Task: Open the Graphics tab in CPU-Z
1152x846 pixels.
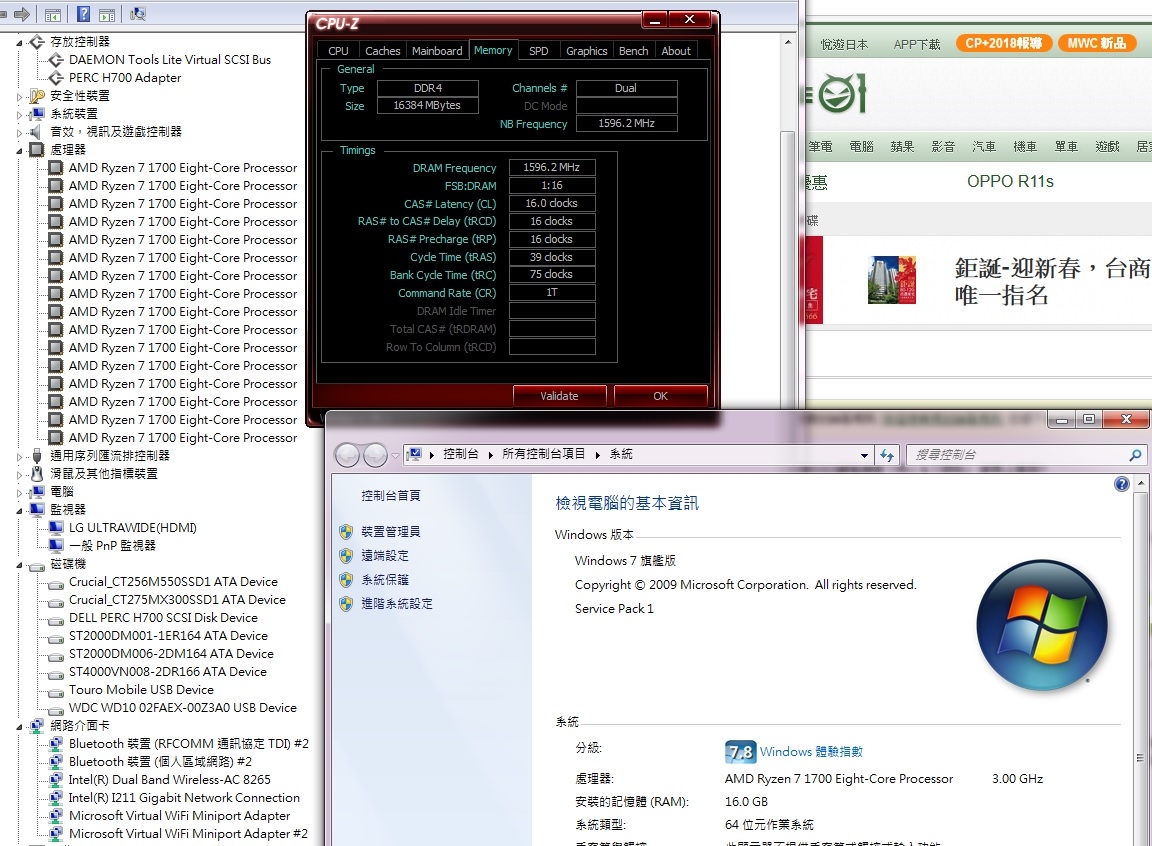Action: [586, 51]
